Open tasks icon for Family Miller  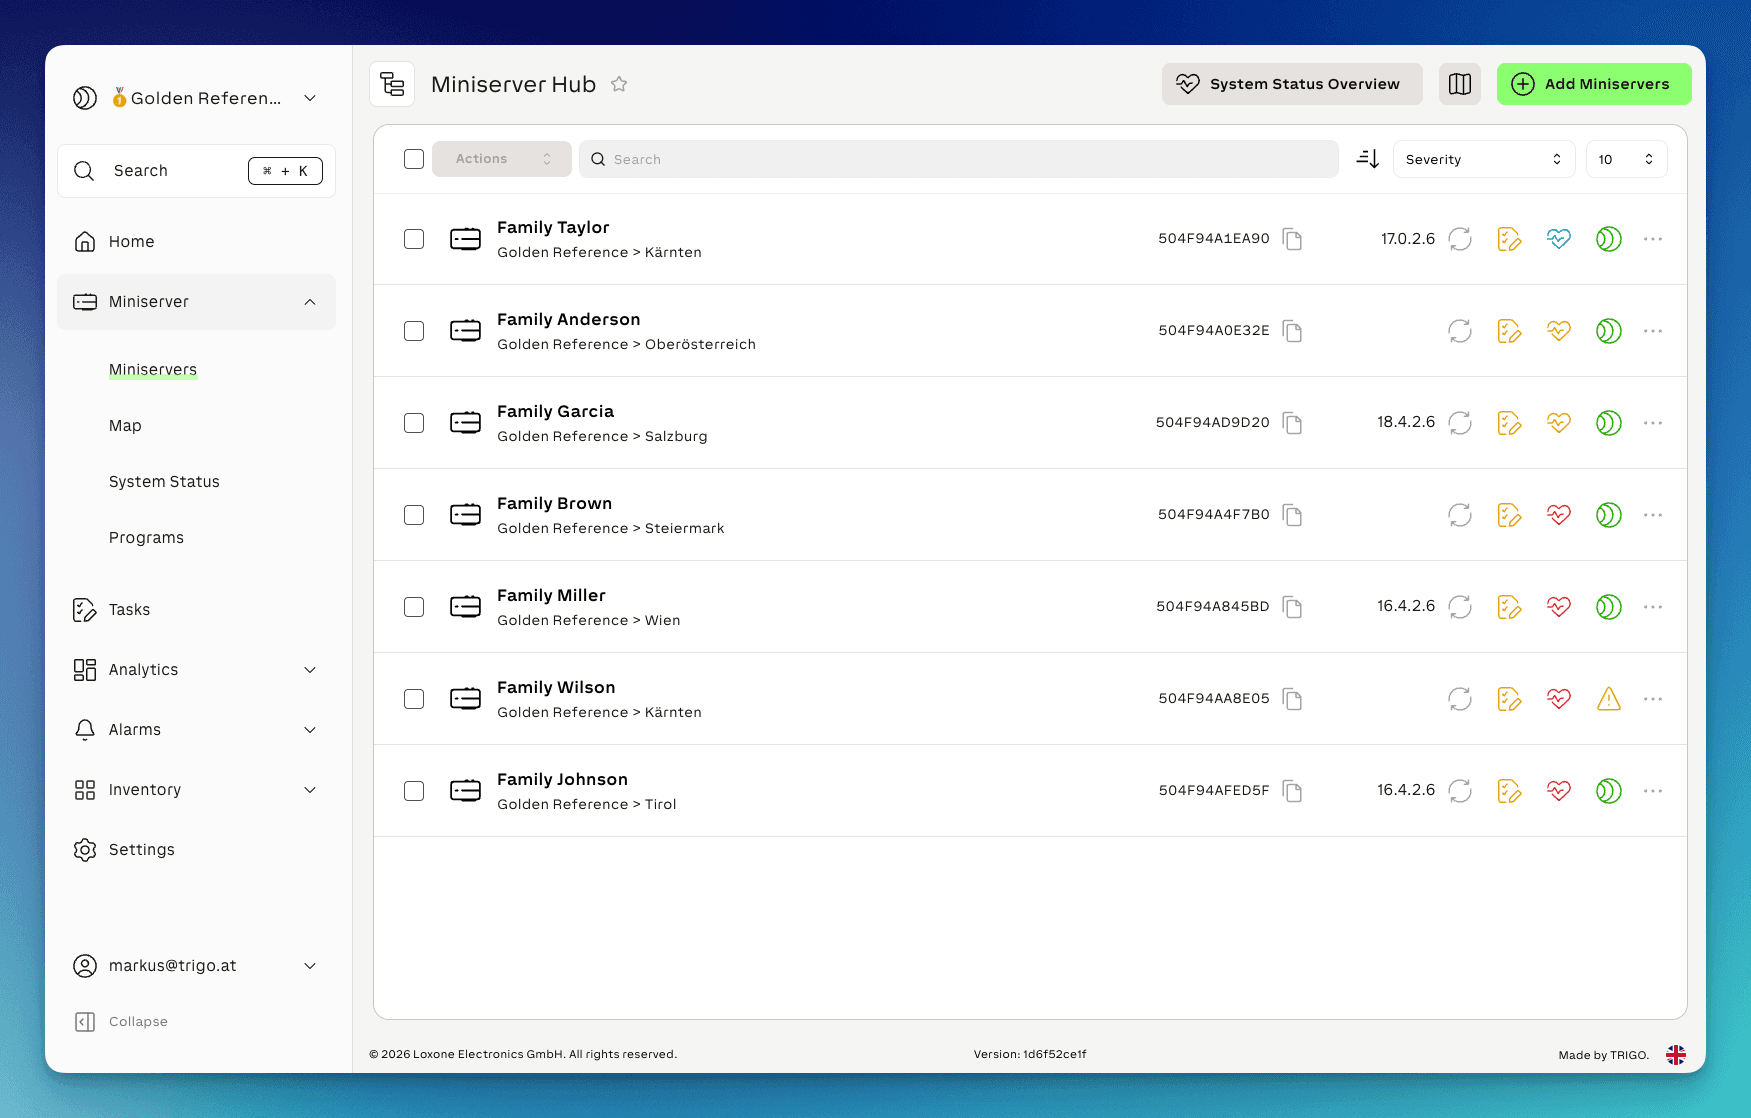click(x=1509, y=607)
